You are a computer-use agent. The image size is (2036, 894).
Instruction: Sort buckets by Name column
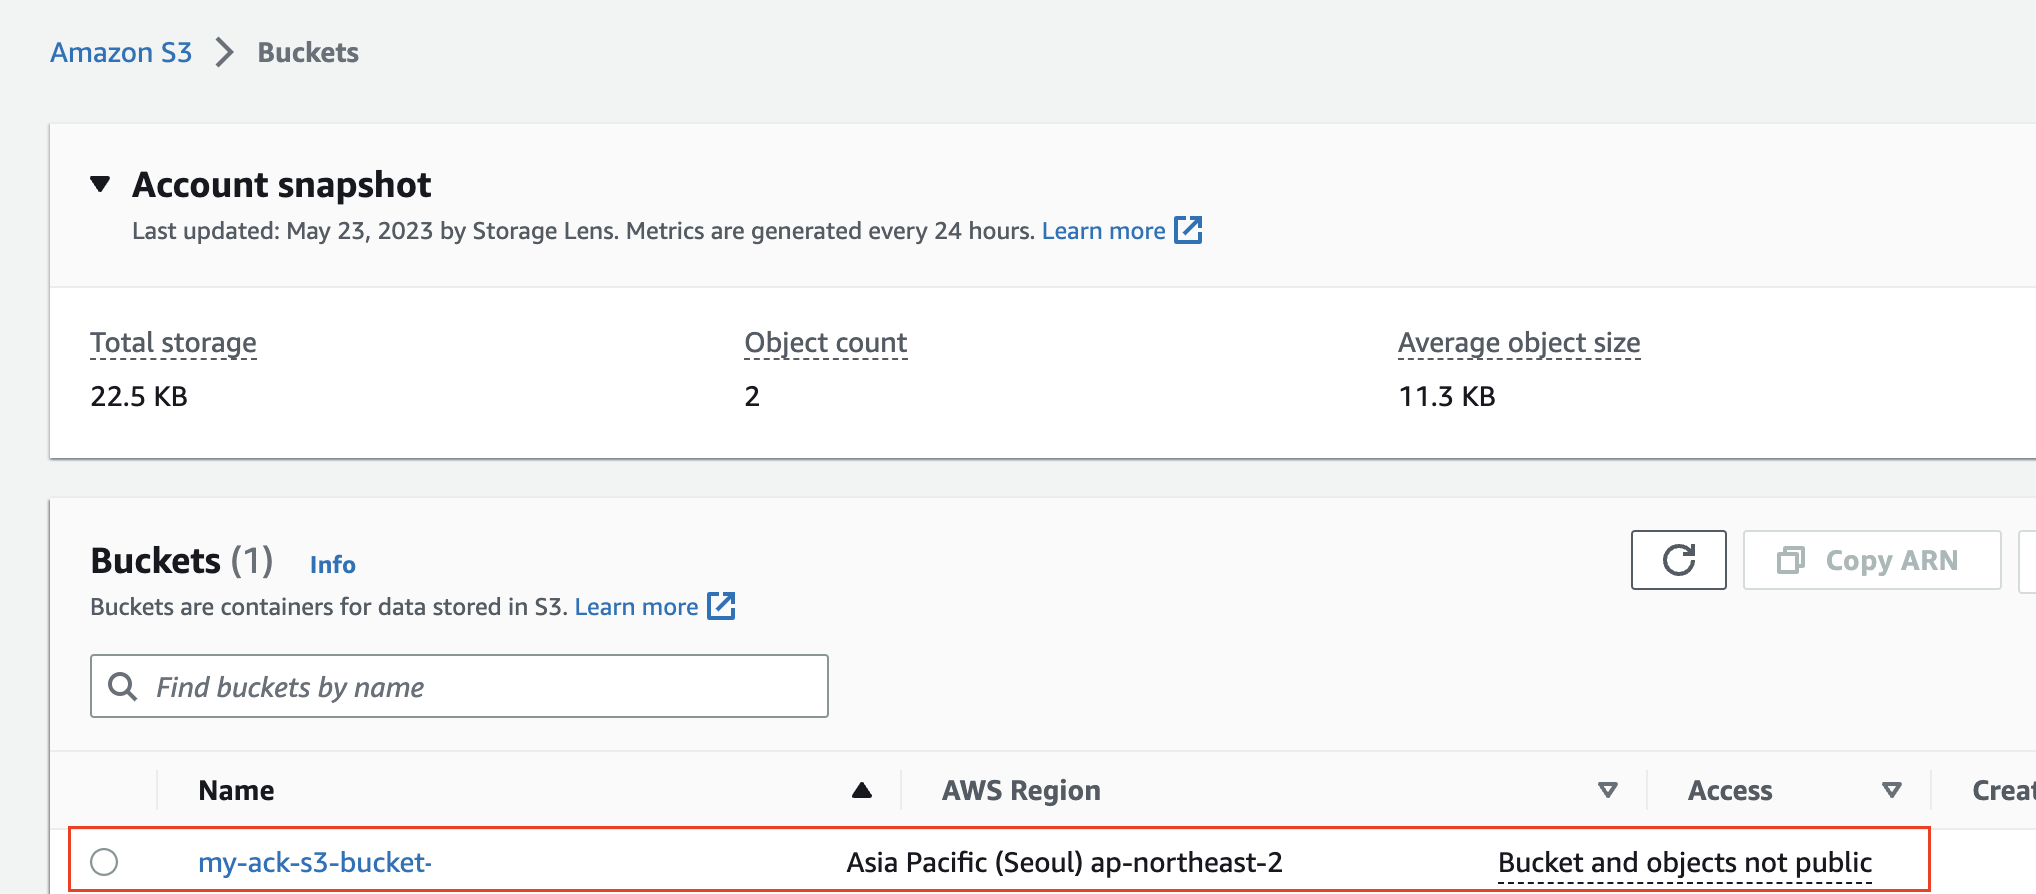(x=236, y=791)
